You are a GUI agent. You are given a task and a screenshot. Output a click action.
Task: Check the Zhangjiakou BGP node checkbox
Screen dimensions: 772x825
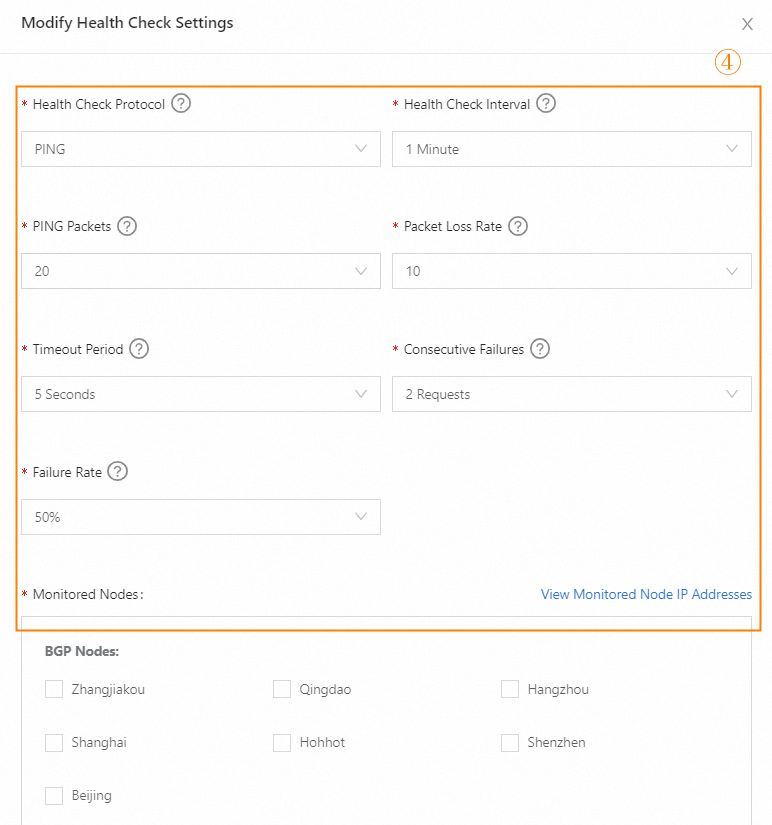pos(54,689)
